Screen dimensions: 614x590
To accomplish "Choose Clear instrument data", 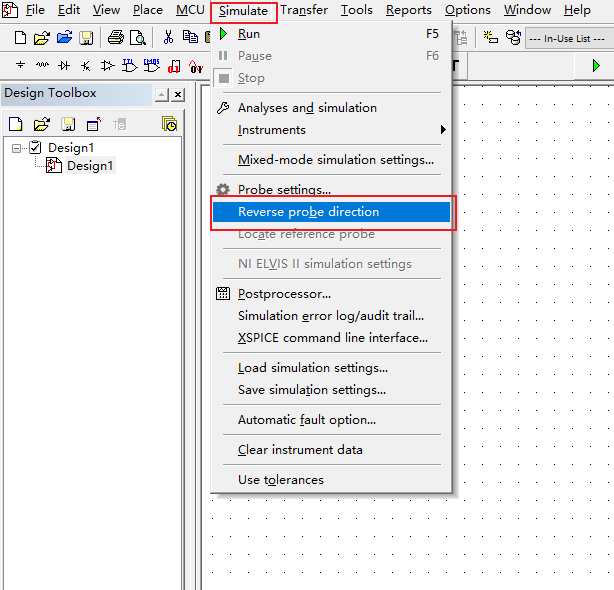I will pos(331,449).
